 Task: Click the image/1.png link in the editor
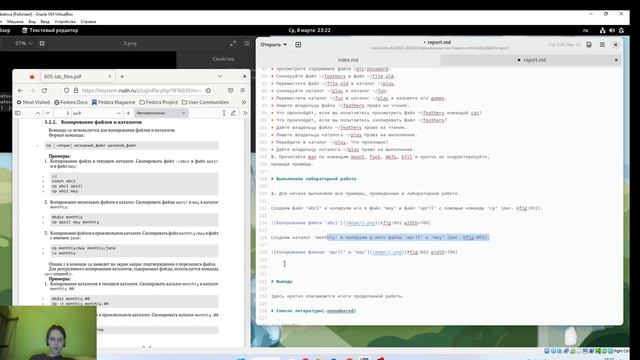coord(360,223)
